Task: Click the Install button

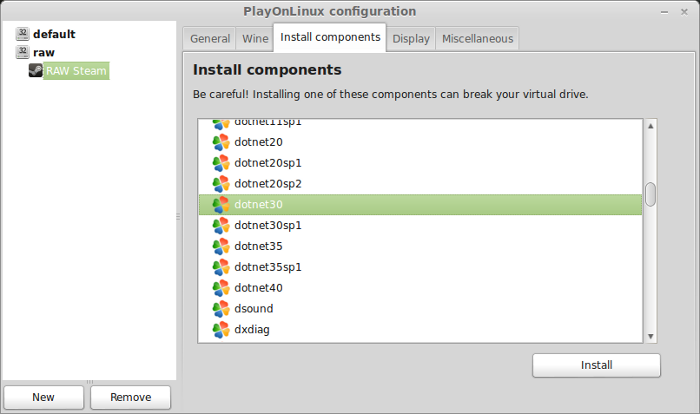Action: click(596, 365)
